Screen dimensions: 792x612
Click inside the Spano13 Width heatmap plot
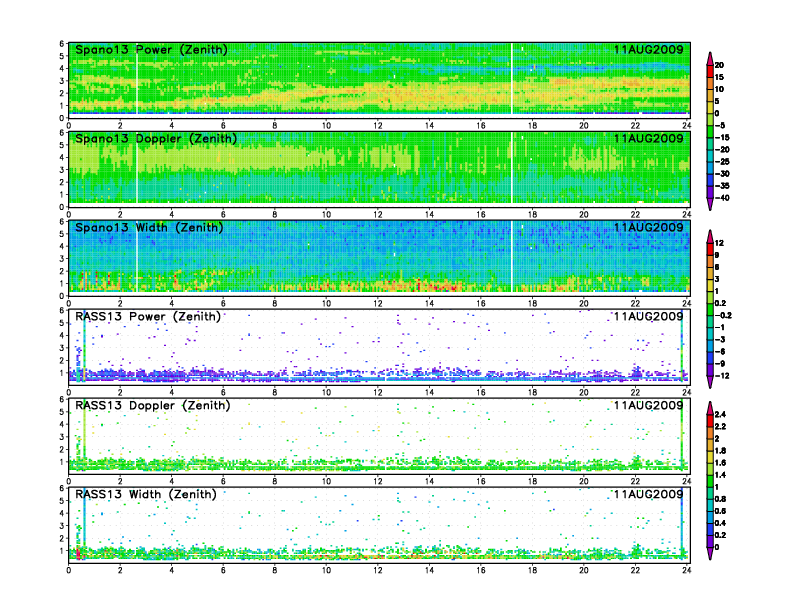[379, 258]
